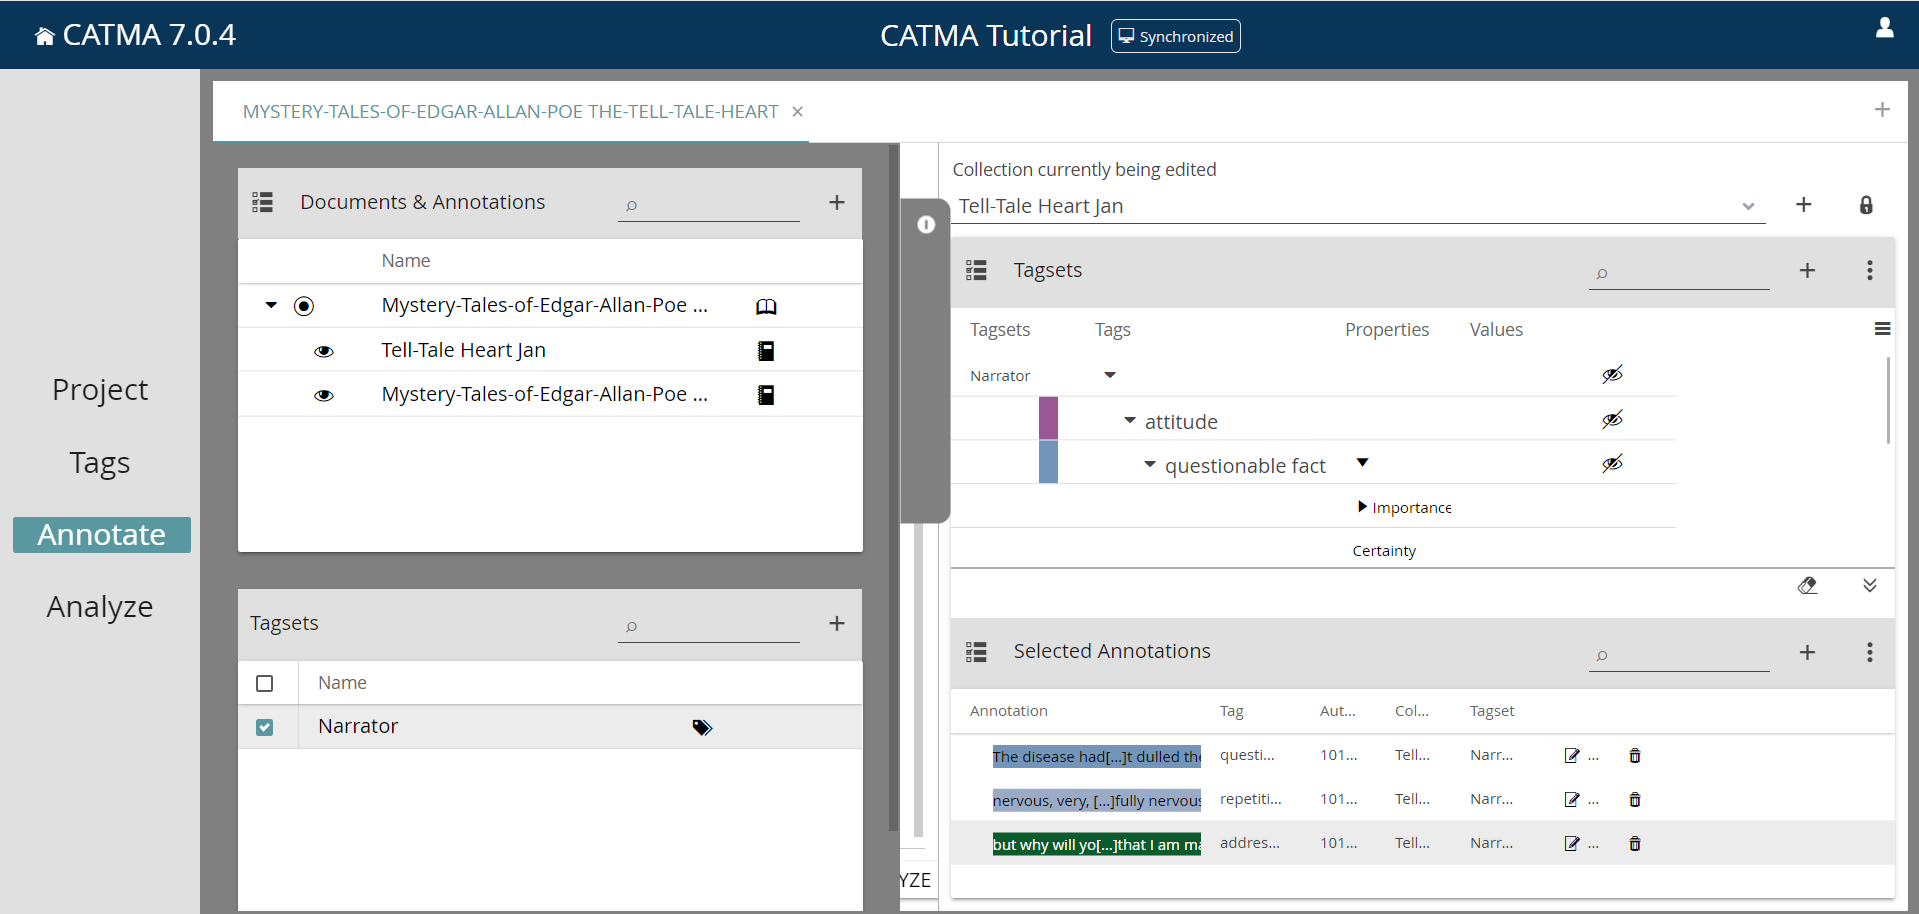Click the CATMA home icon
Viewport: 1919px width, 914px height.
tap(44, 36)
